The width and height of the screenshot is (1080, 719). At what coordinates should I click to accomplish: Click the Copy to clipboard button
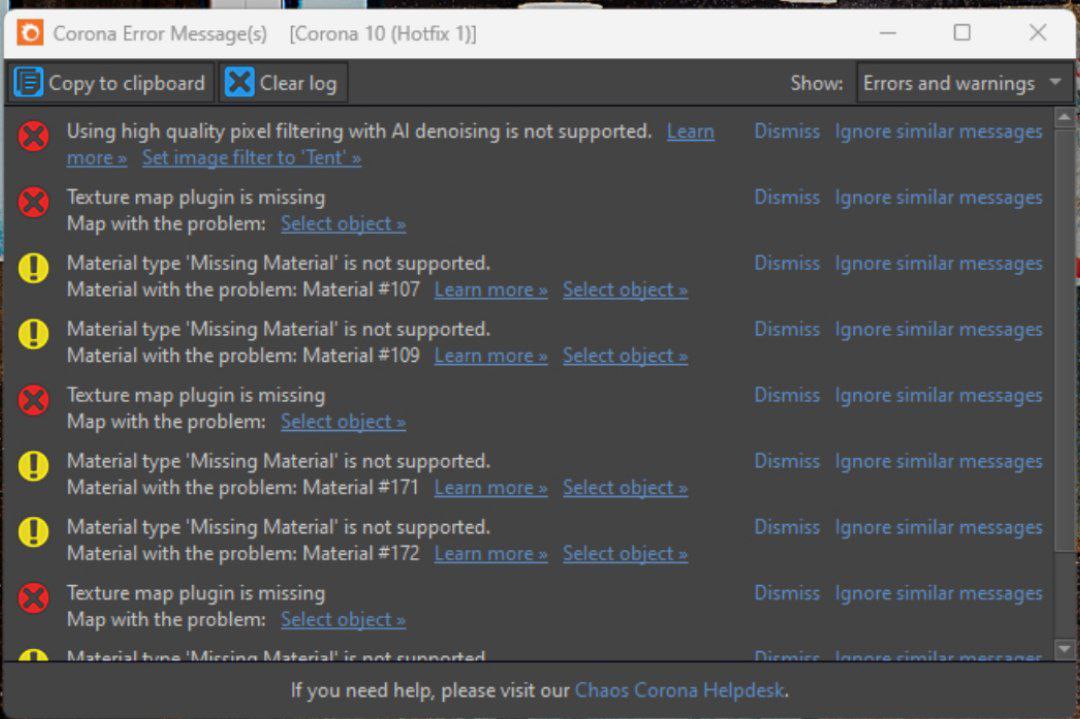point(110,83)
